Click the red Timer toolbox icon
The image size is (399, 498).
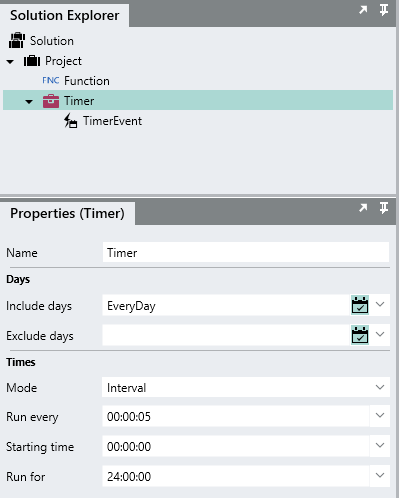[51, 101]
